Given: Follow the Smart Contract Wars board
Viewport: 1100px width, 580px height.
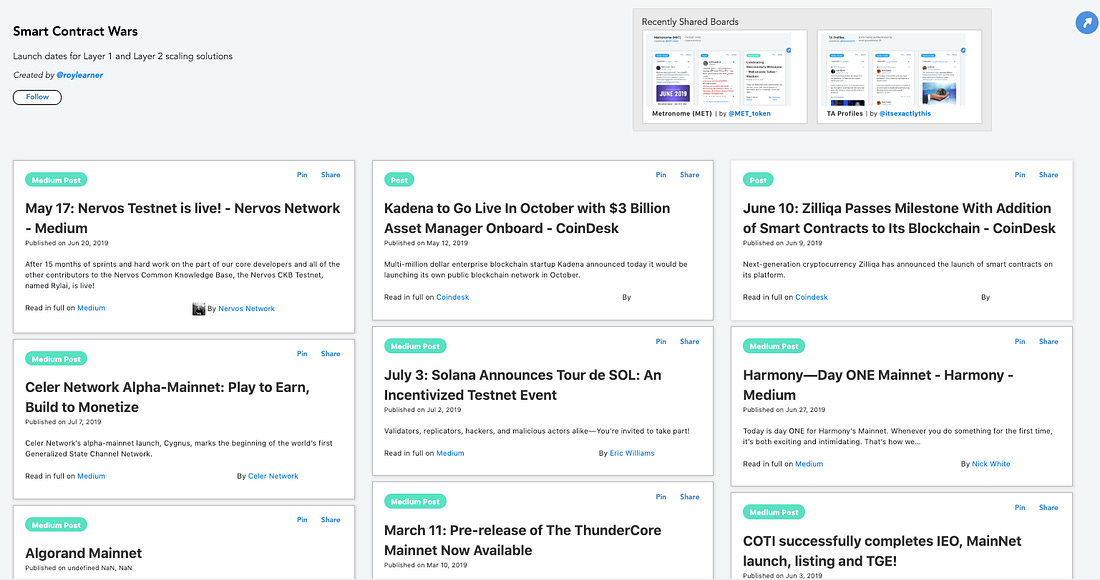Looking at the screenshot, I should tap(37, 97).
